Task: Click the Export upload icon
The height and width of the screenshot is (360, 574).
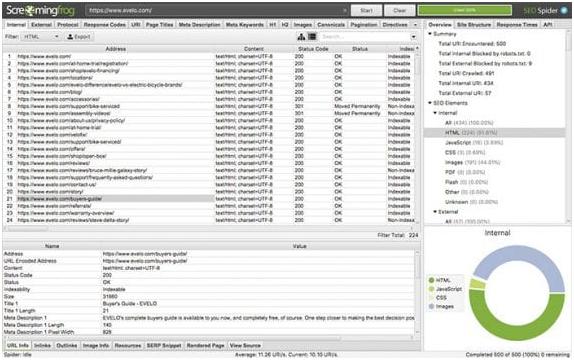Action: click(x=70, y=37)
